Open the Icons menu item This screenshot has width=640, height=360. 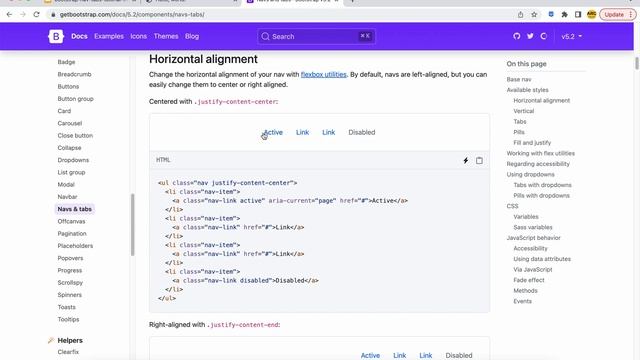[138, 36]
